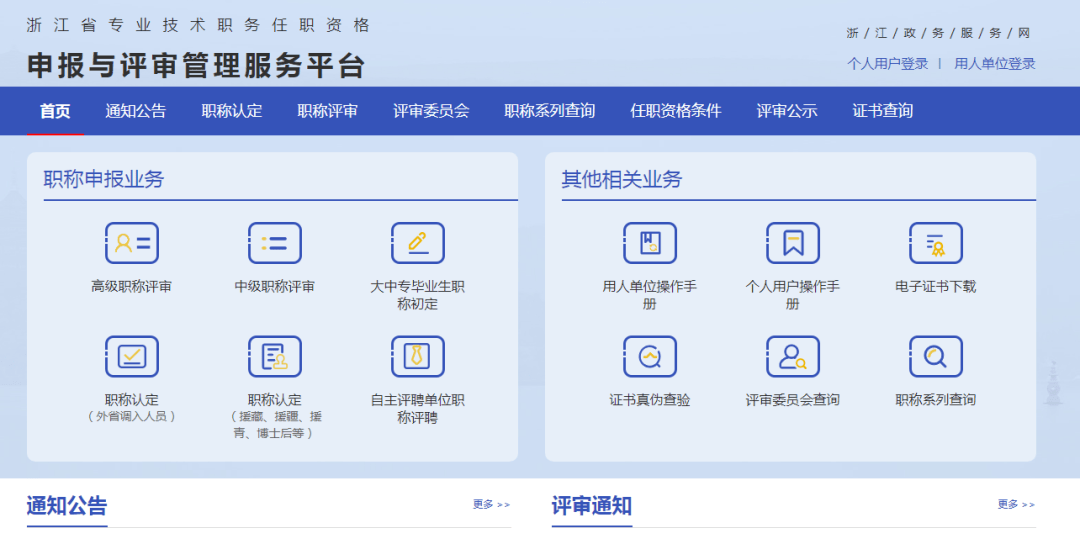
Task: Select the 大中专毕业生职称初定 pencil icon
Action: click(x=417, y=243)
